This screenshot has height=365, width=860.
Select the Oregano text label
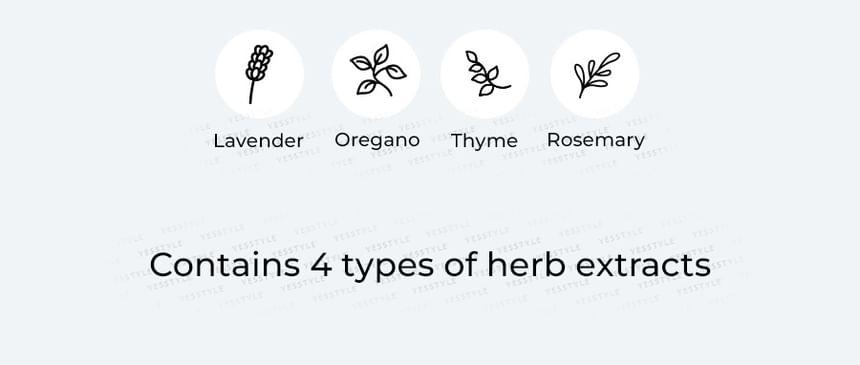pos(377,140)
